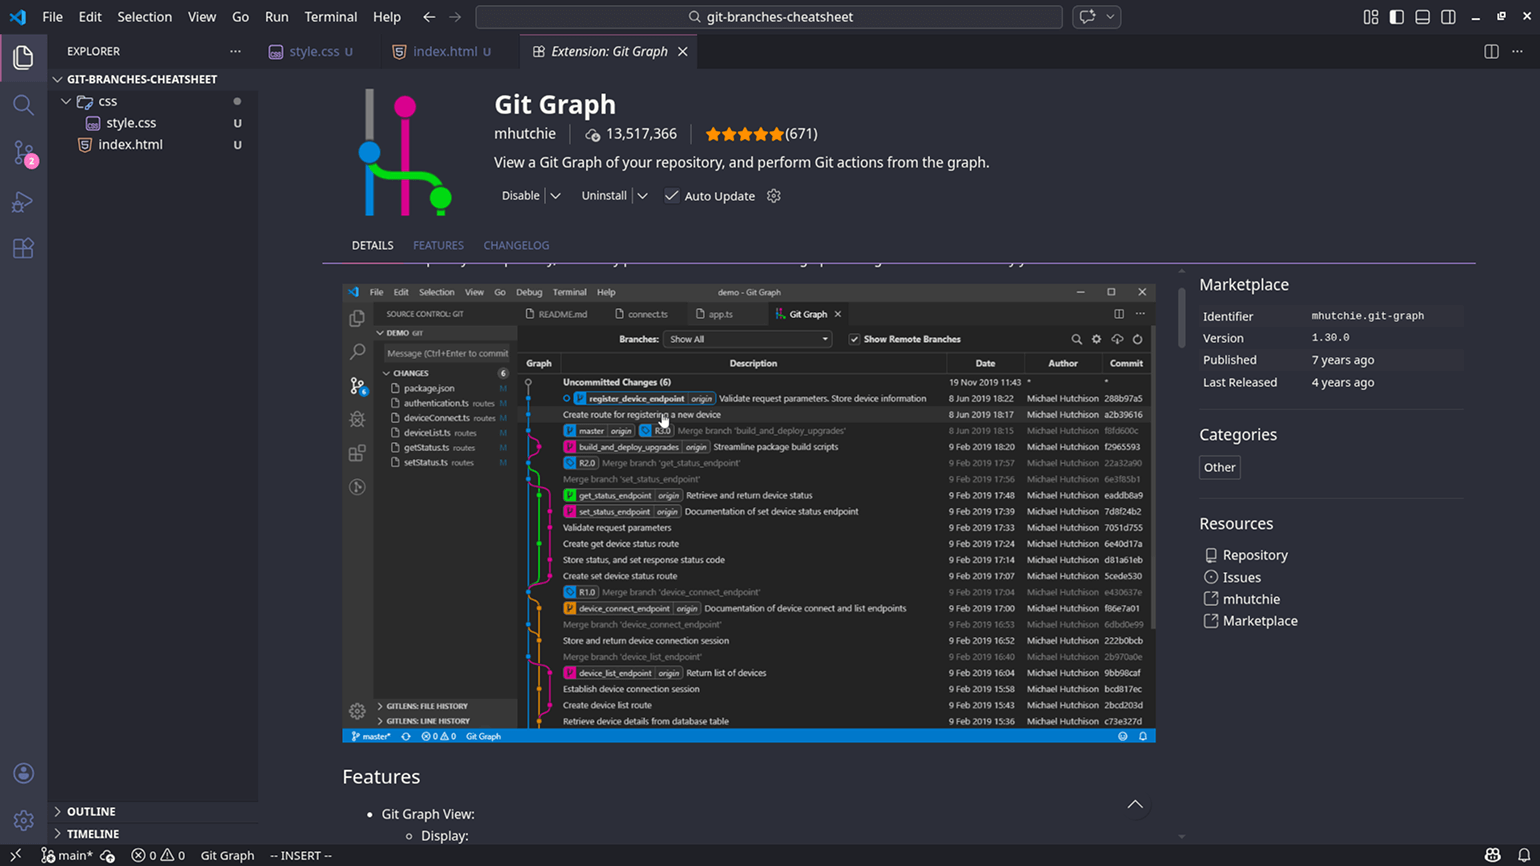Open the Accounts icon in activity bar
Screen dimensions: 1540x866
[24, 773]
